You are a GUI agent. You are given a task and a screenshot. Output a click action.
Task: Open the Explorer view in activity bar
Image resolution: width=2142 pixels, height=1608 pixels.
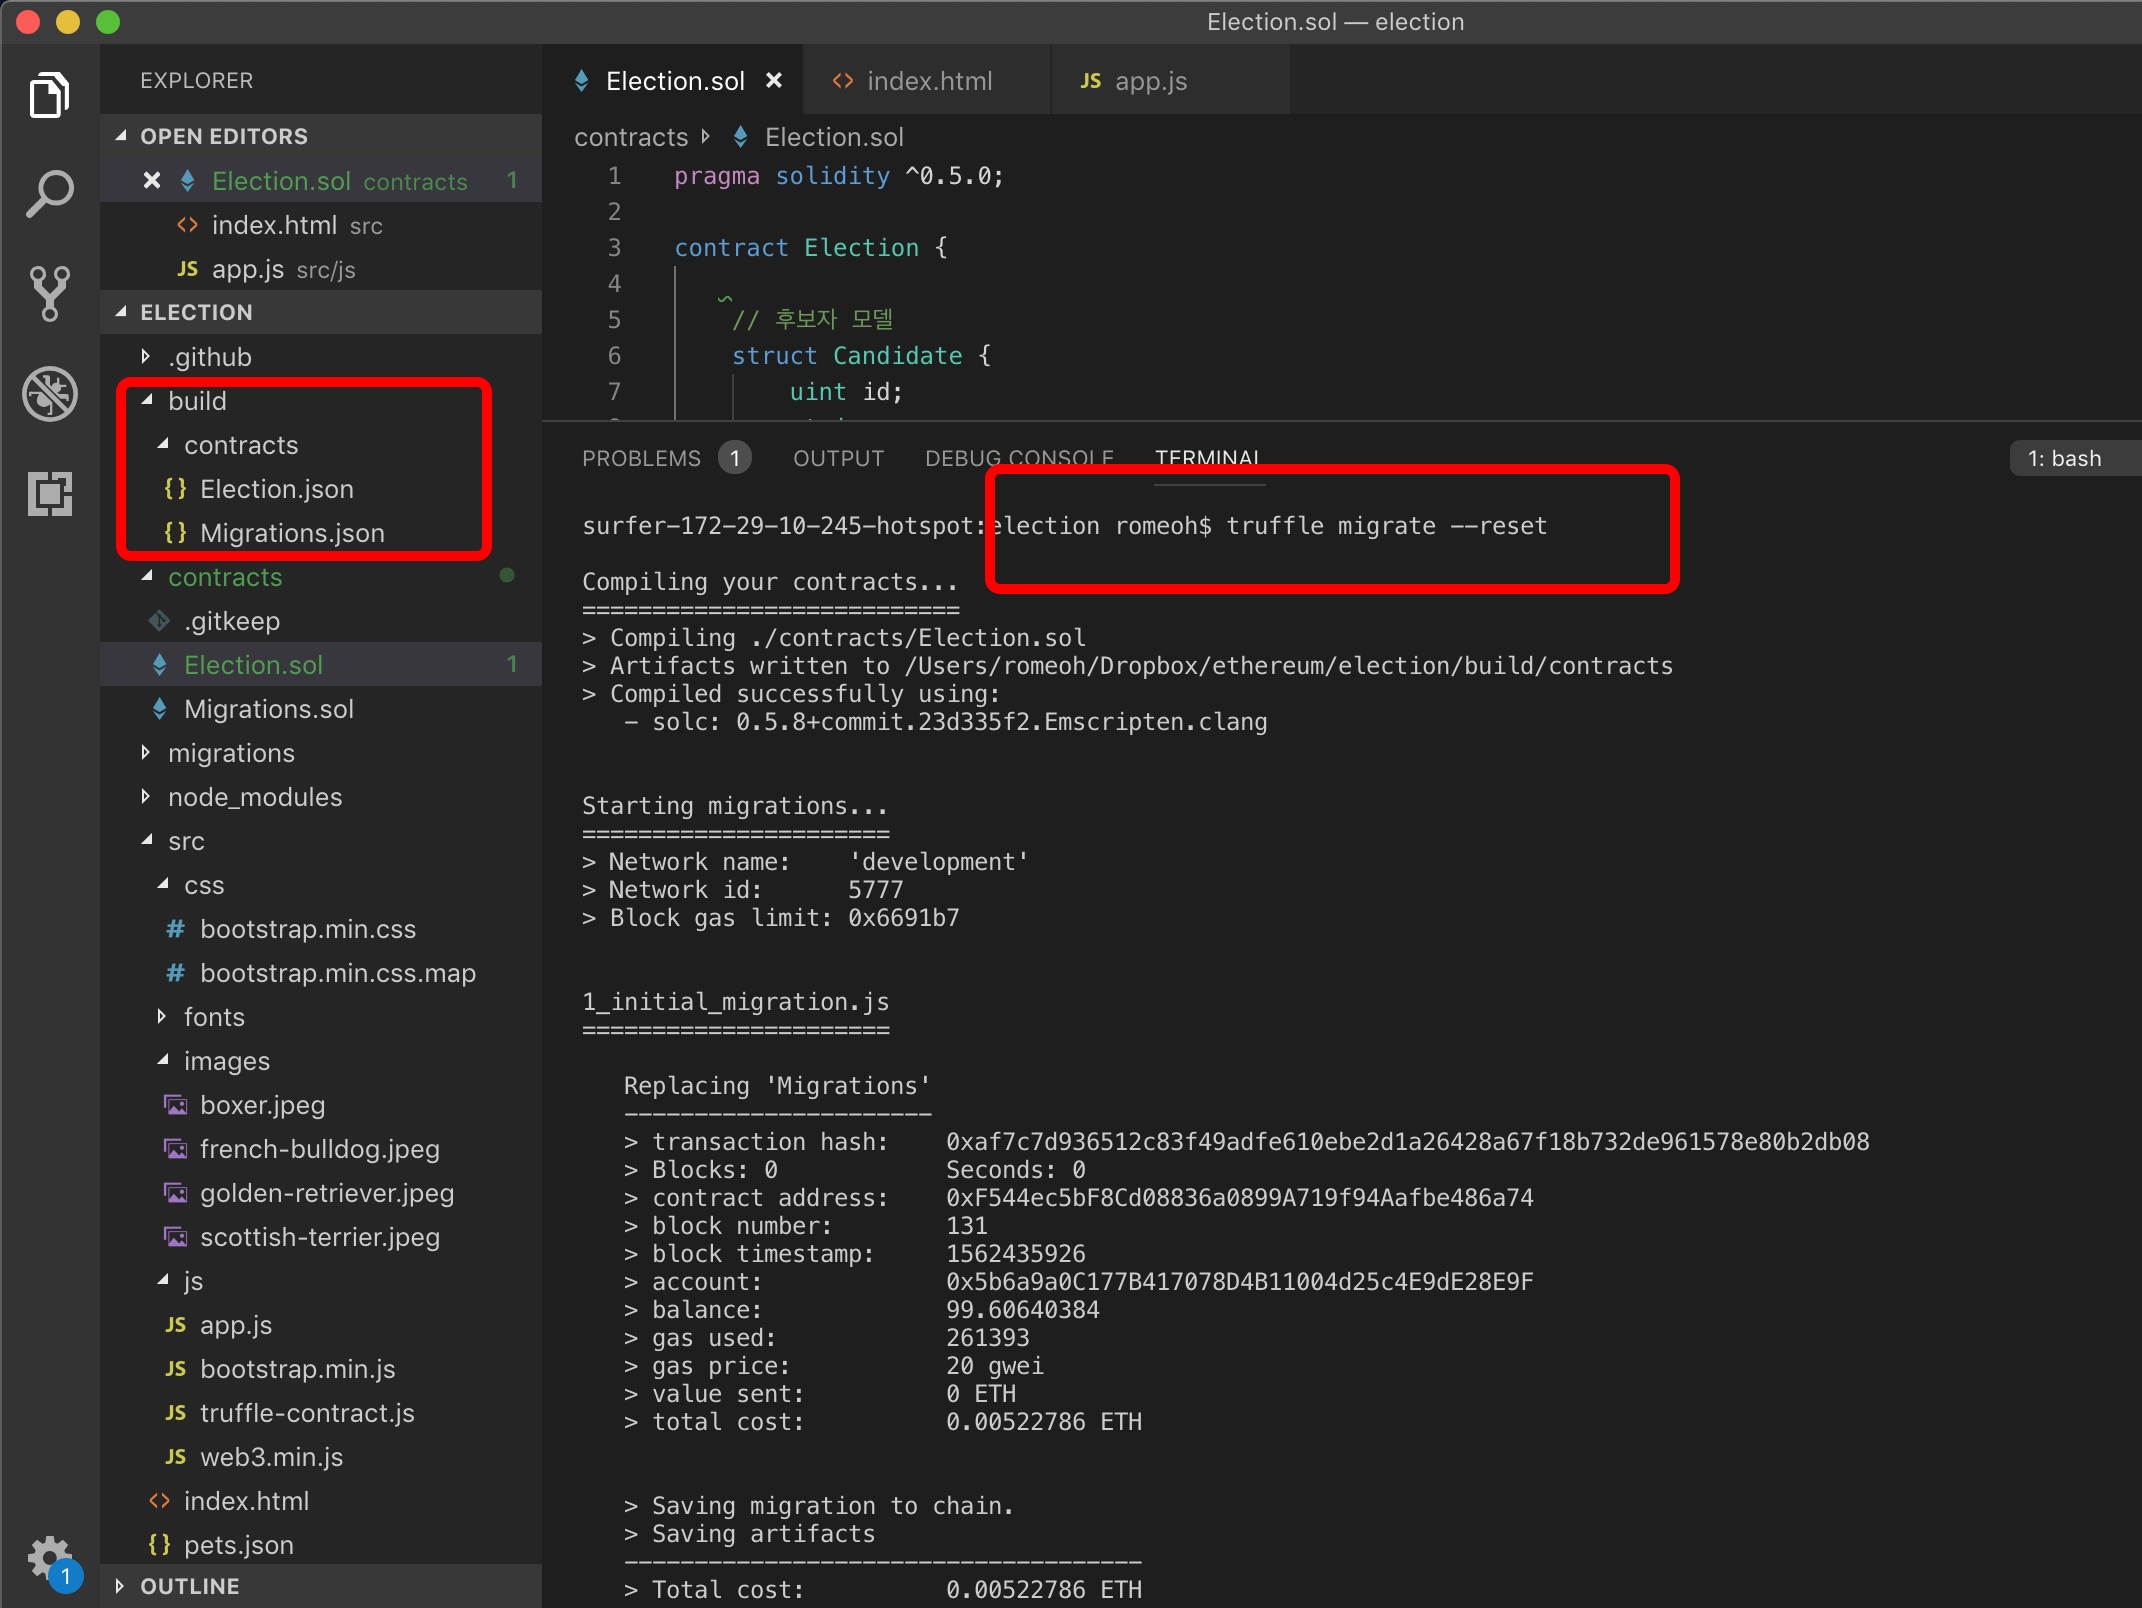tap(49, 96)
